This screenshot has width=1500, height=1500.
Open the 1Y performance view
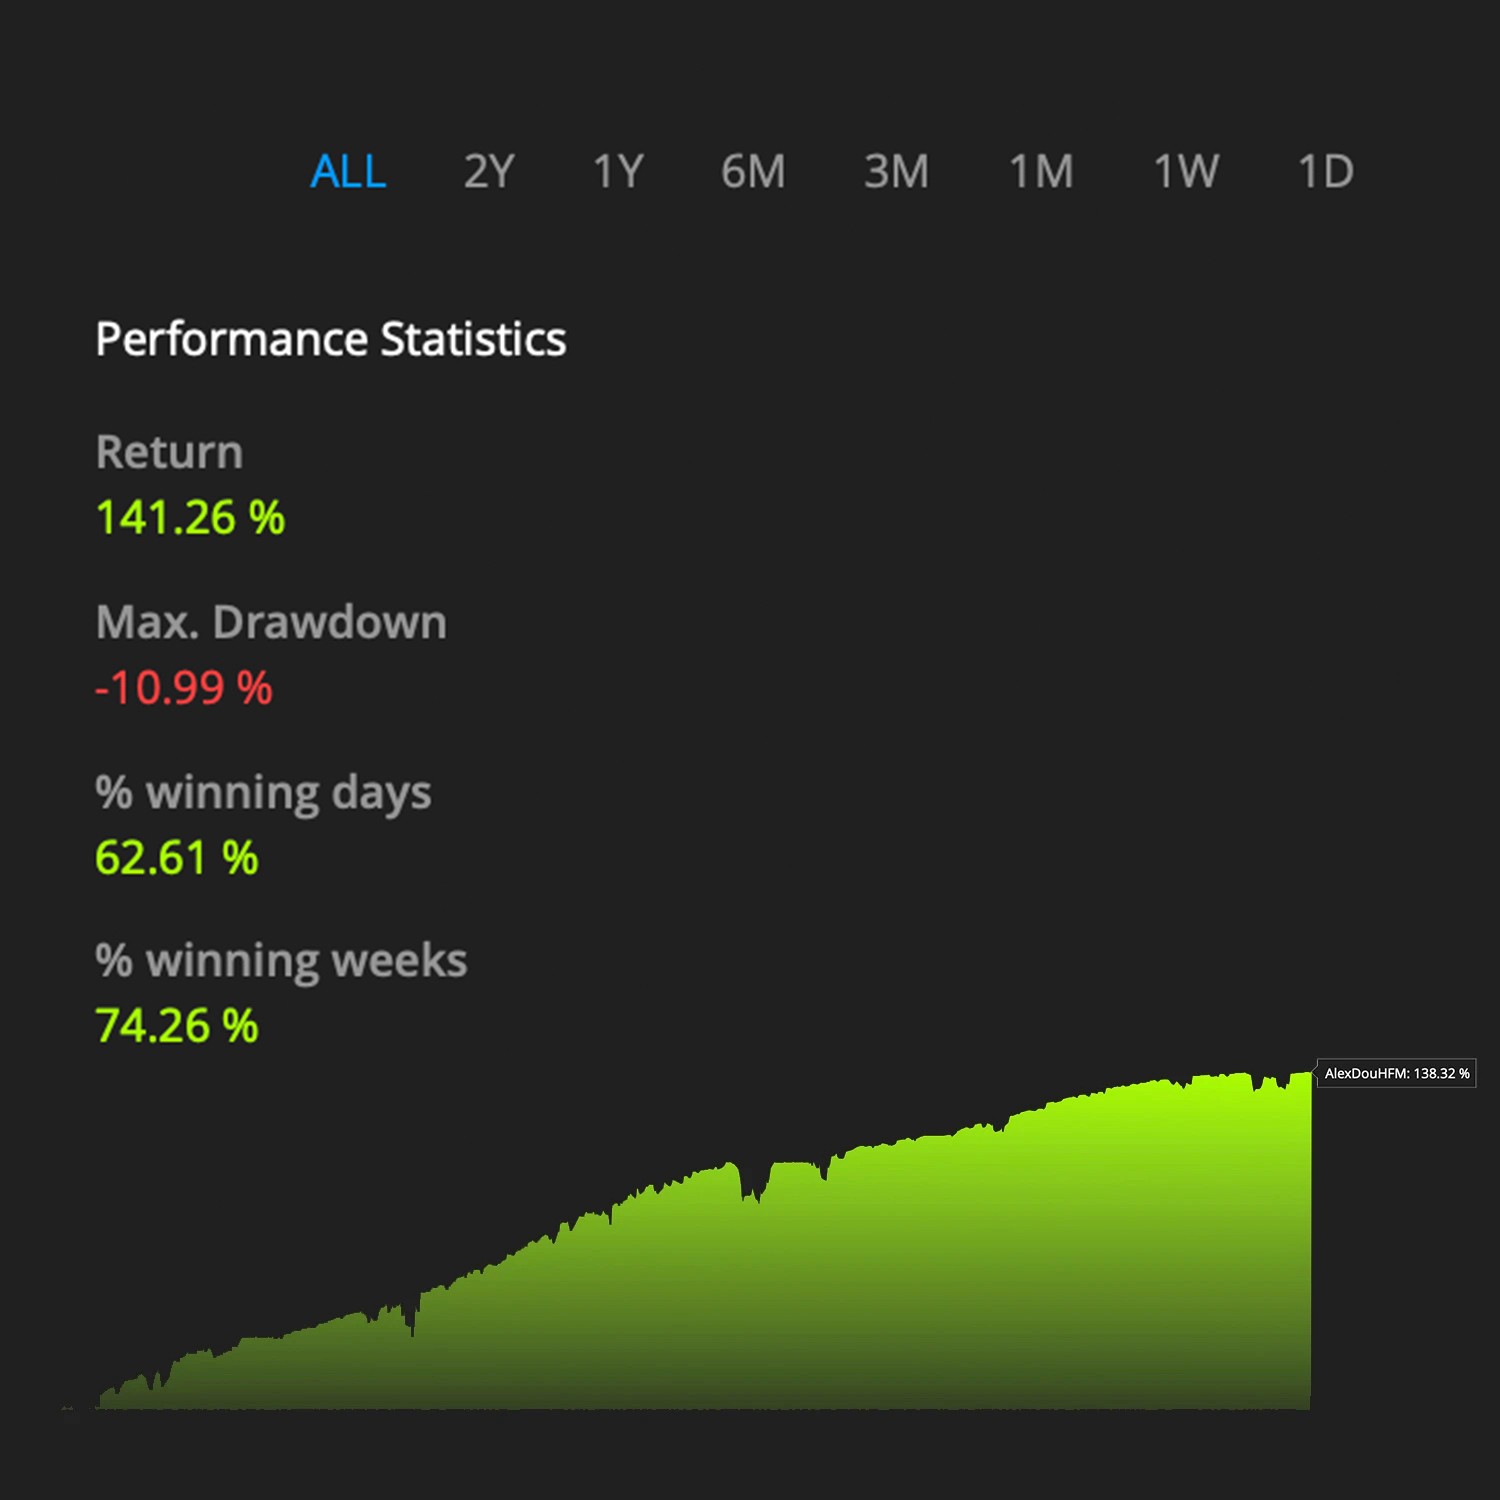(617, 171)
